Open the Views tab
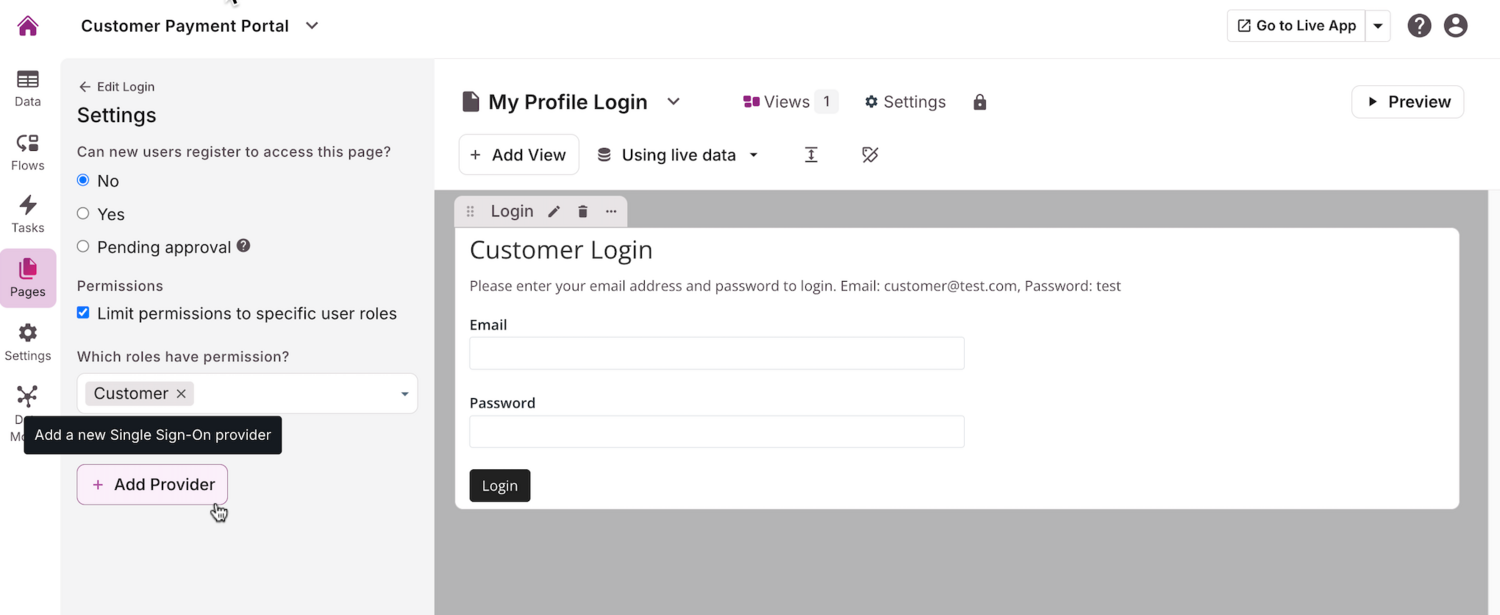The height and width of the screenshot is (615, 1500). 789,102
